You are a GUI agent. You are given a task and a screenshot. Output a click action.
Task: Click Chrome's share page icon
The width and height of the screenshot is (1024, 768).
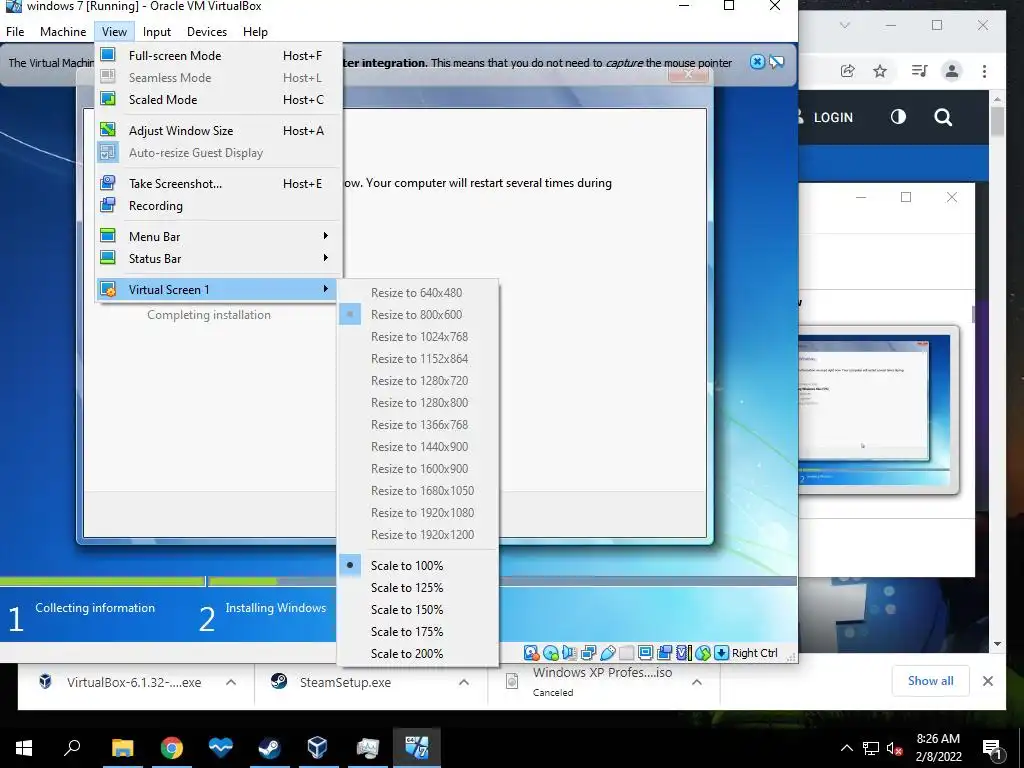[x=847, y=71]
